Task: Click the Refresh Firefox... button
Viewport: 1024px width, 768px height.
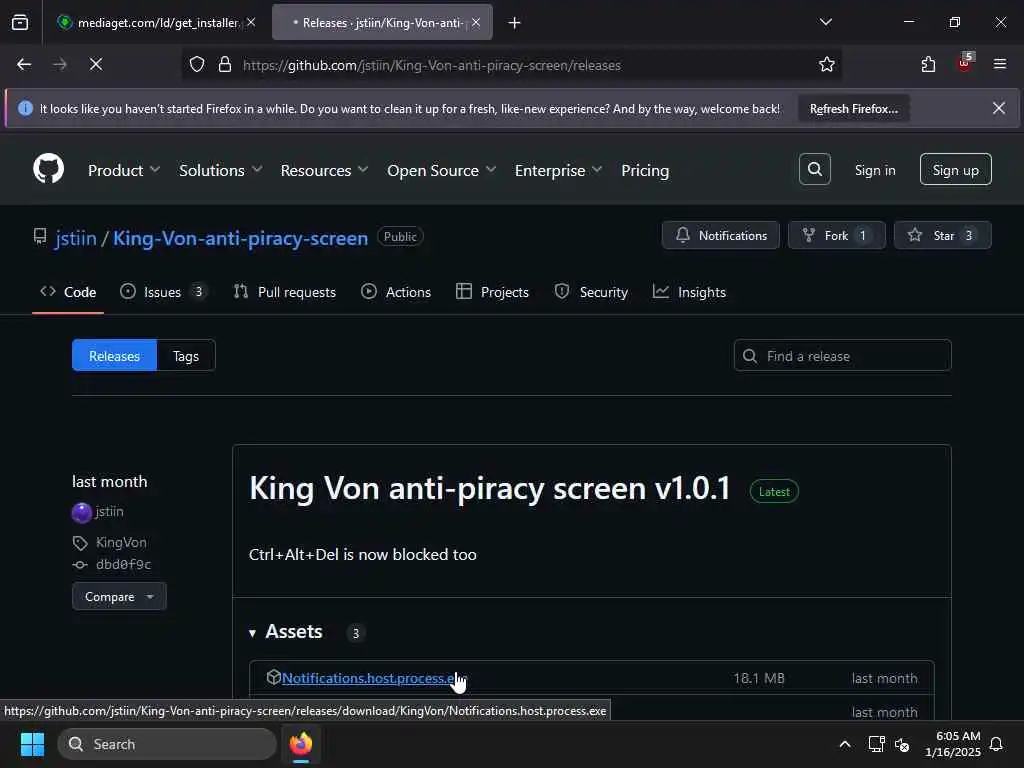Action: (854, 109)
